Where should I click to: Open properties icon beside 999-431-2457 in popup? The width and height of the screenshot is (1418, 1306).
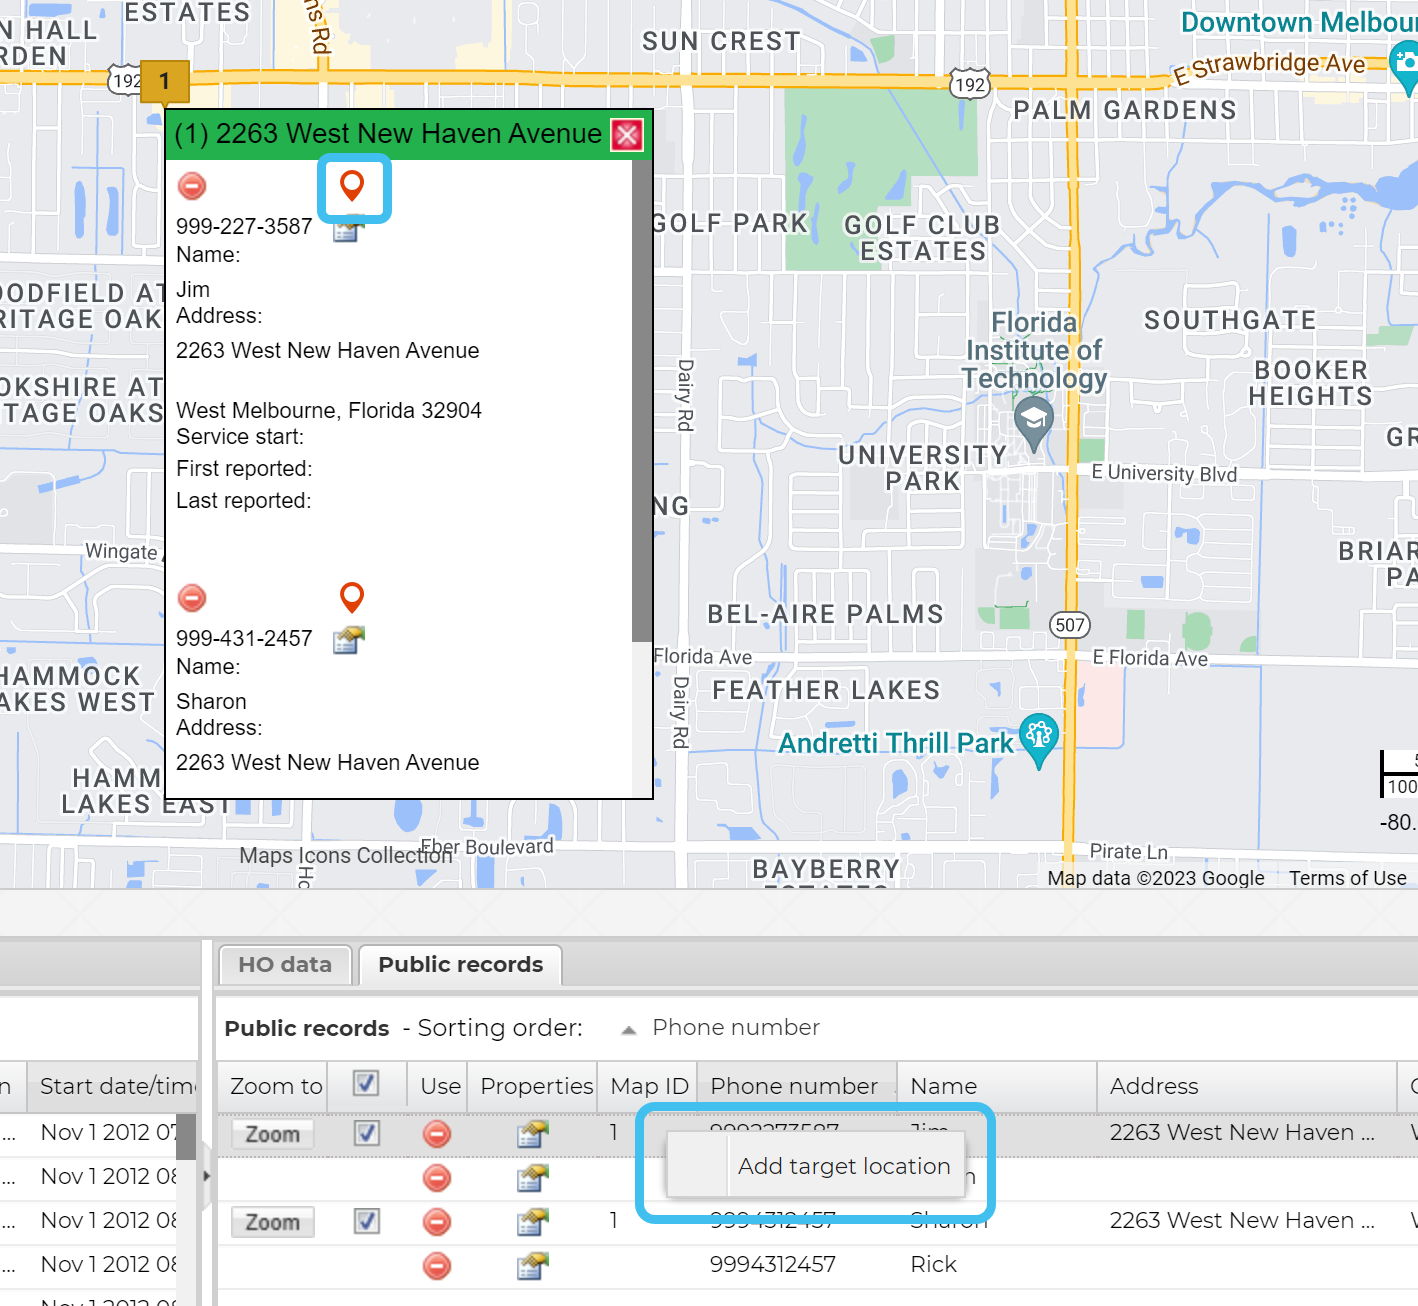(348, 640)
